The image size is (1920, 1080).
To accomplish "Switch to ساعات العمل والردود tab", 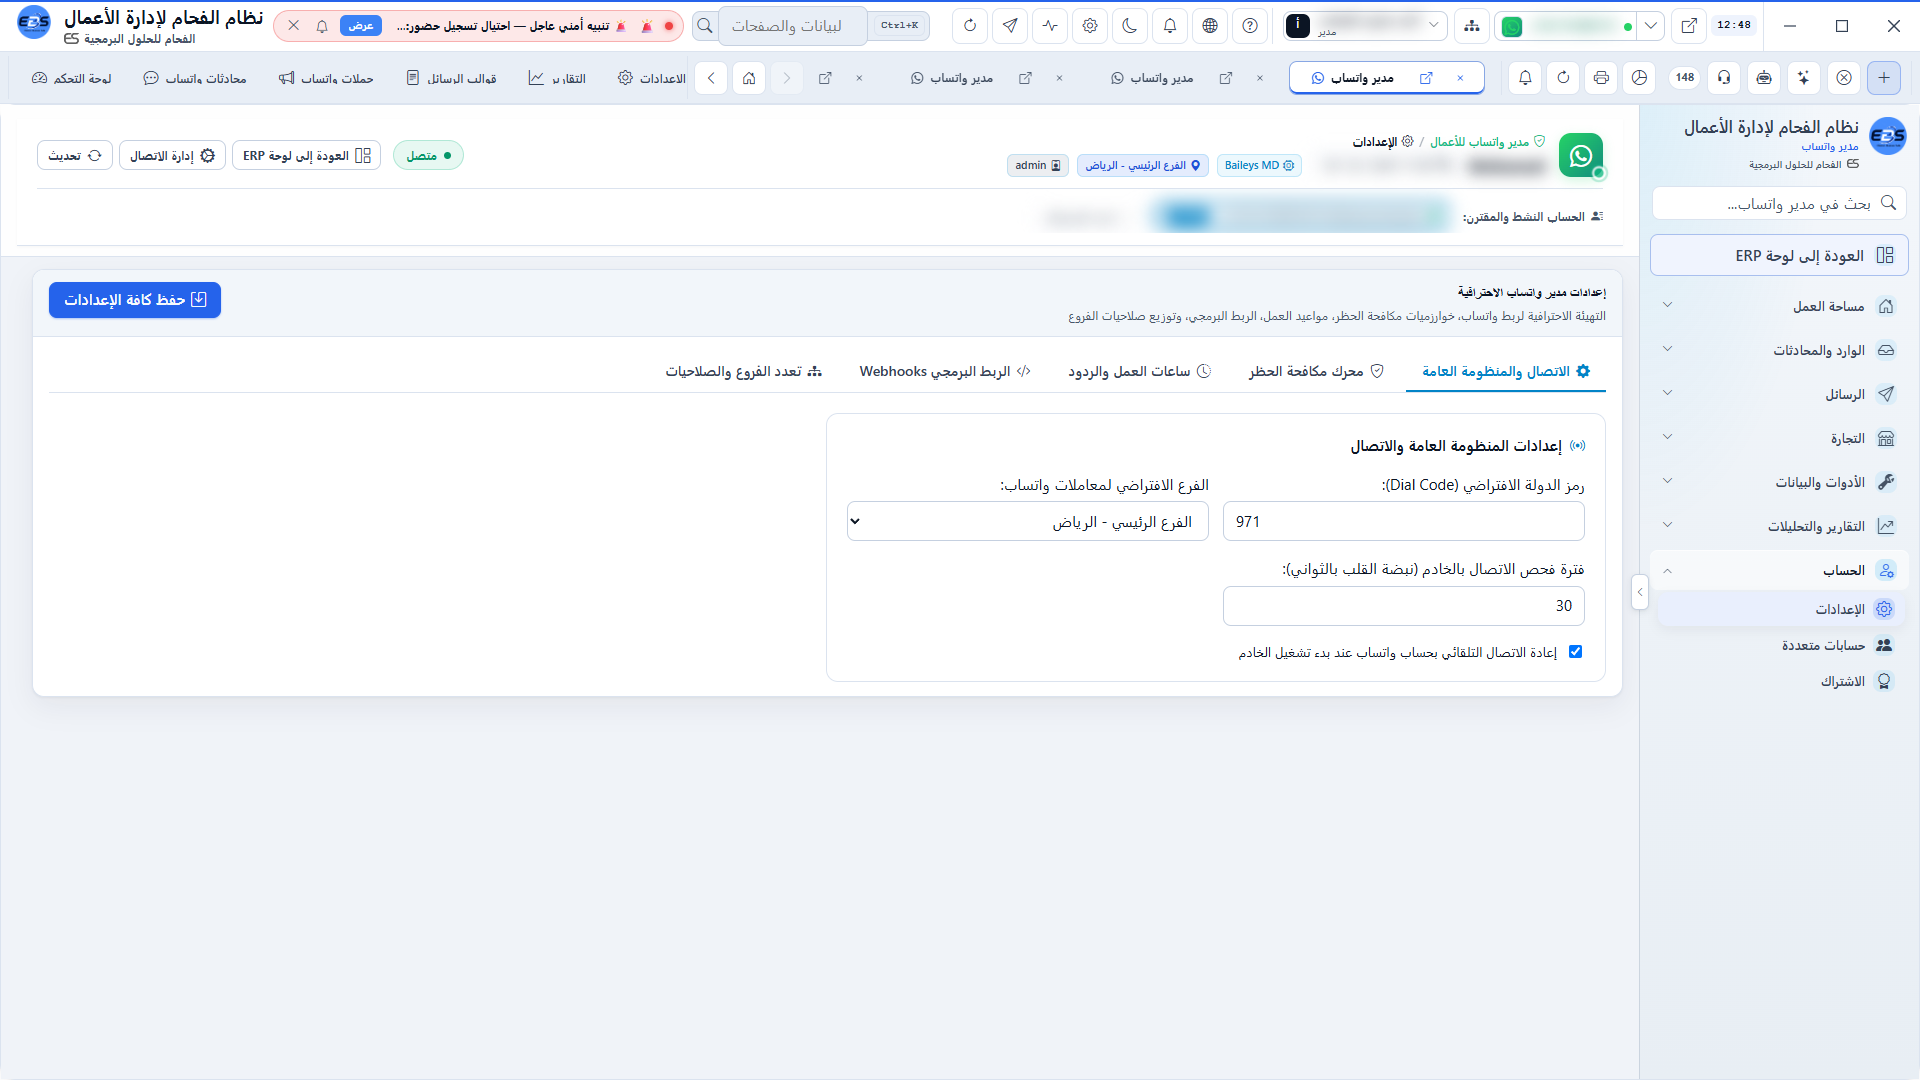I will (1139, 372).
